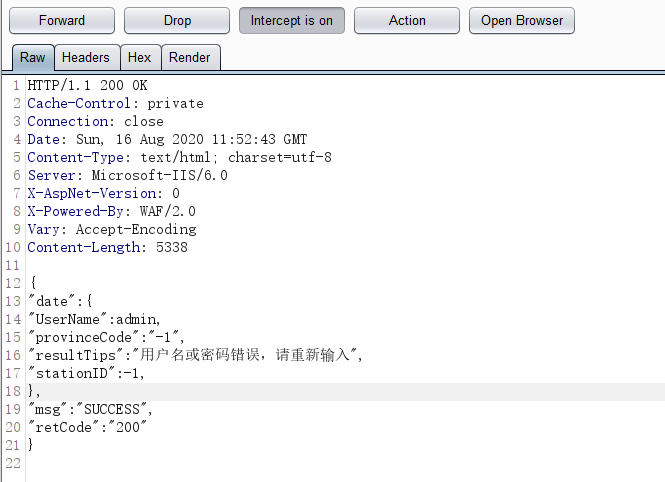Image resolution: width=665 pixels, height=482 pixels.
Task: Click the "retCode":"200" line
Action: click(x=88, y=428)
